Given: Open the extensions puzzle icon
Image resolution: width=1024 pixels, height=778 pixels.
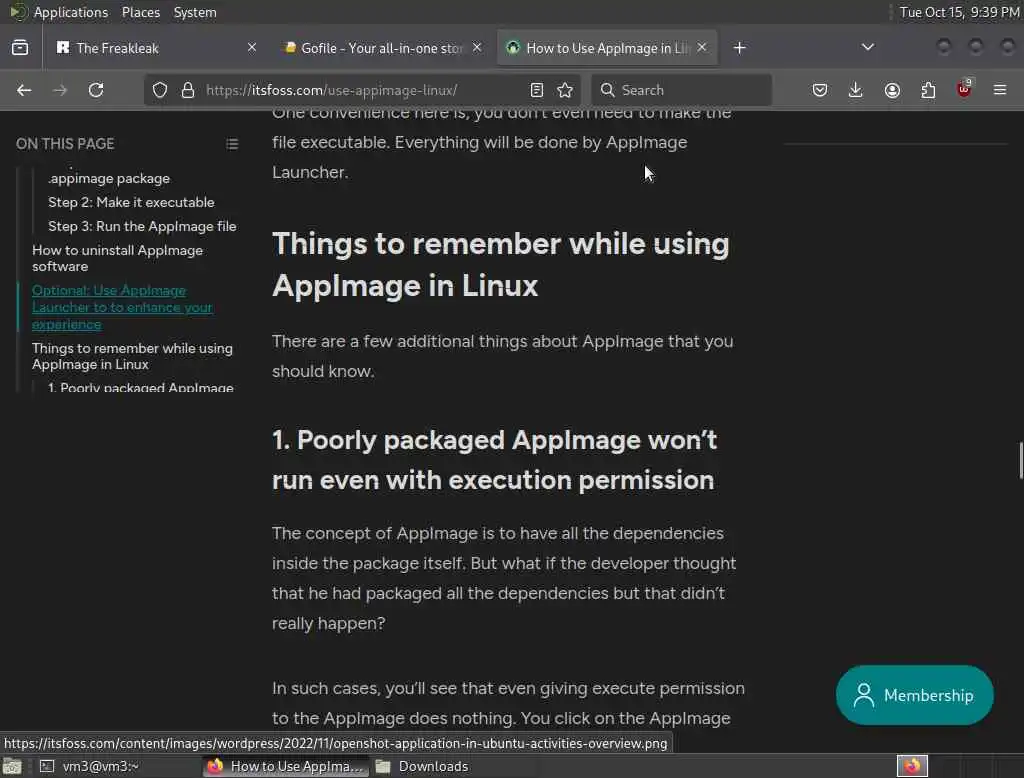Looking at the screenshot, I should tap(928, 90).
